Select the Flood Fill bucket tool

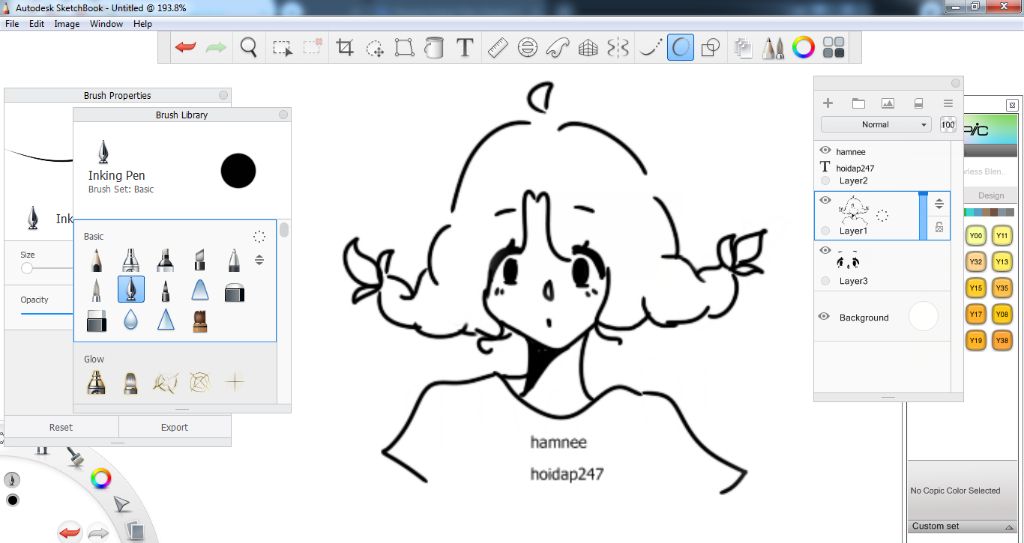coord(434,47)
